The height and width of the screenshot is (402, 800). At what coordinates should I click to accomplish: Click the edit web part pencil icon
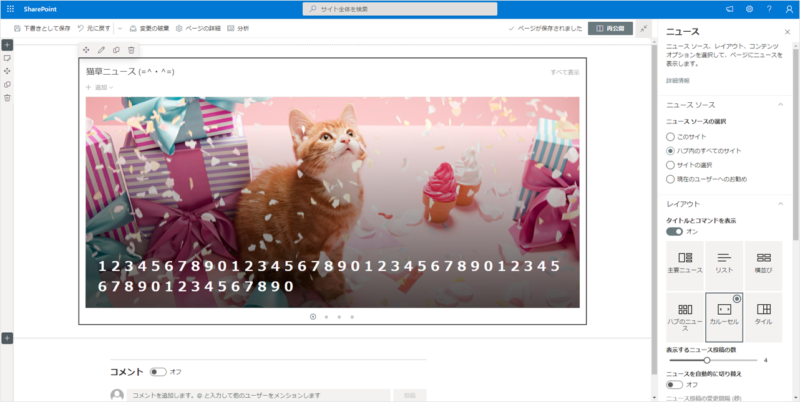[101, 50]
